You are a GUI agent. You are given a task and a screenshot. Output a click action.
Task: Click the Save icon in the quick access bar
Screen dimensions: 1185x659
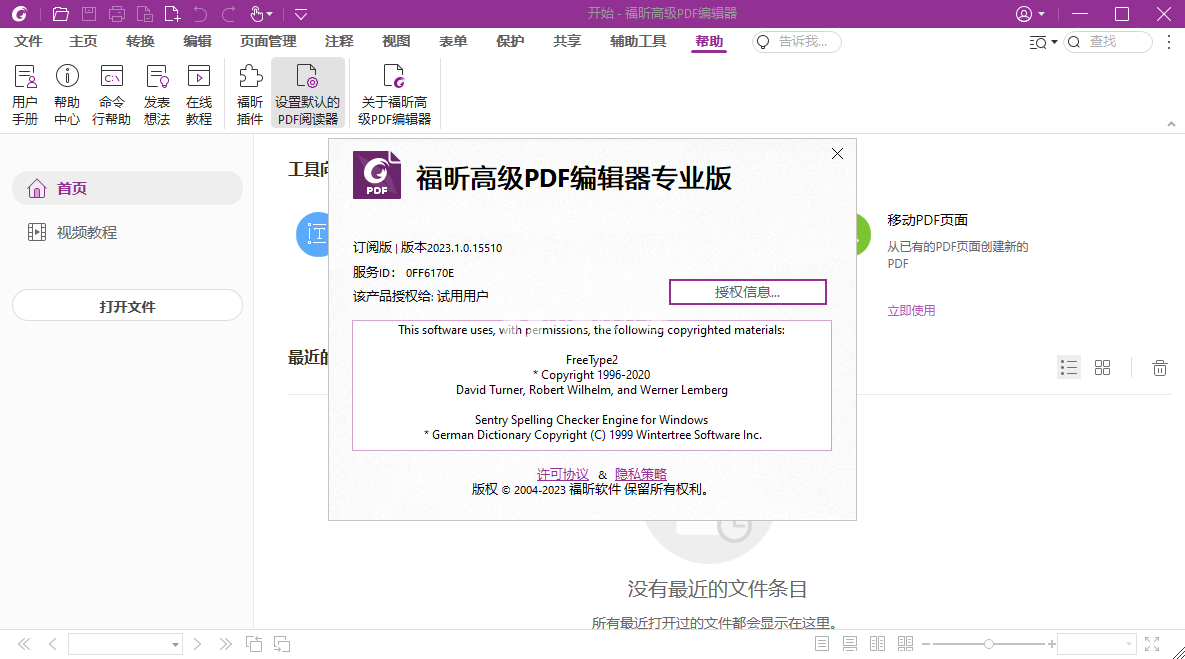[89, 14]
